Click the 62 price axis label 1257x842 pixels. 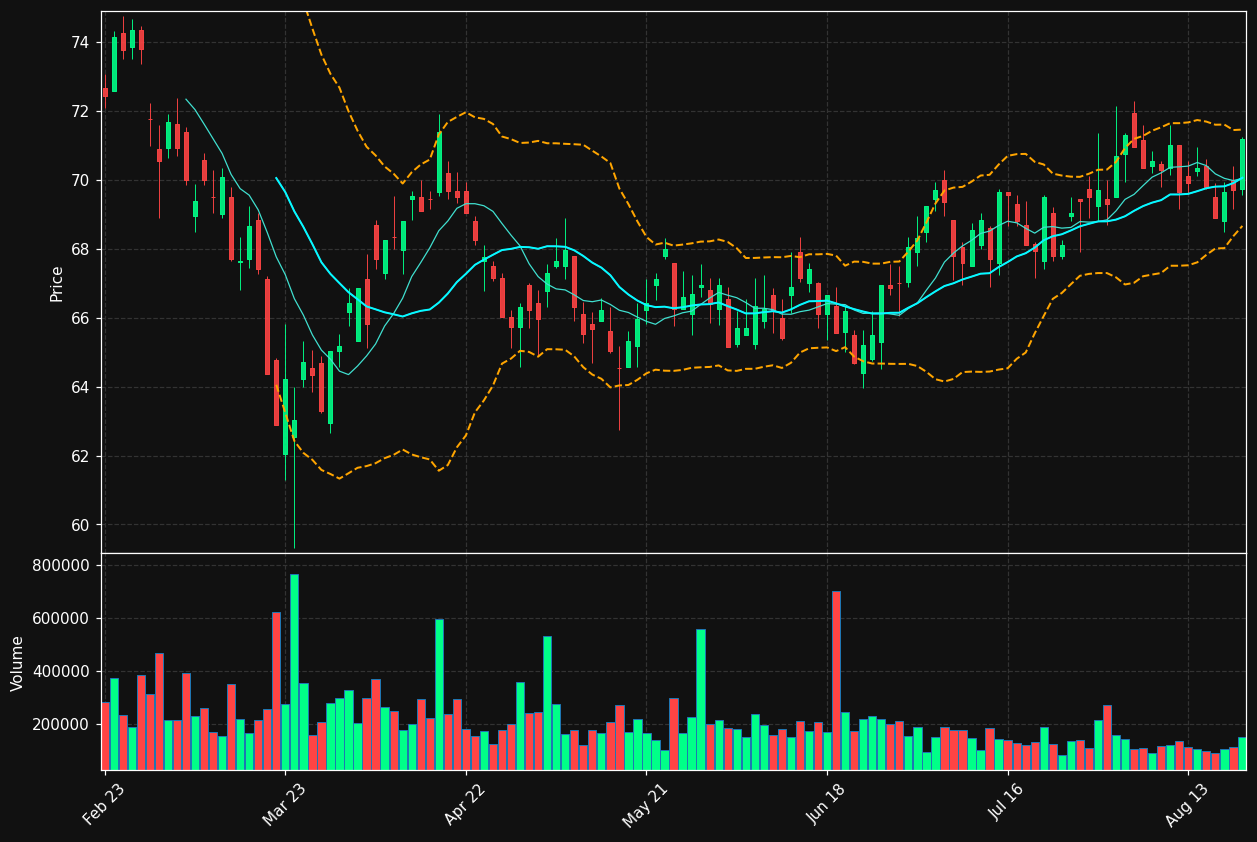[x=80, y=456]
